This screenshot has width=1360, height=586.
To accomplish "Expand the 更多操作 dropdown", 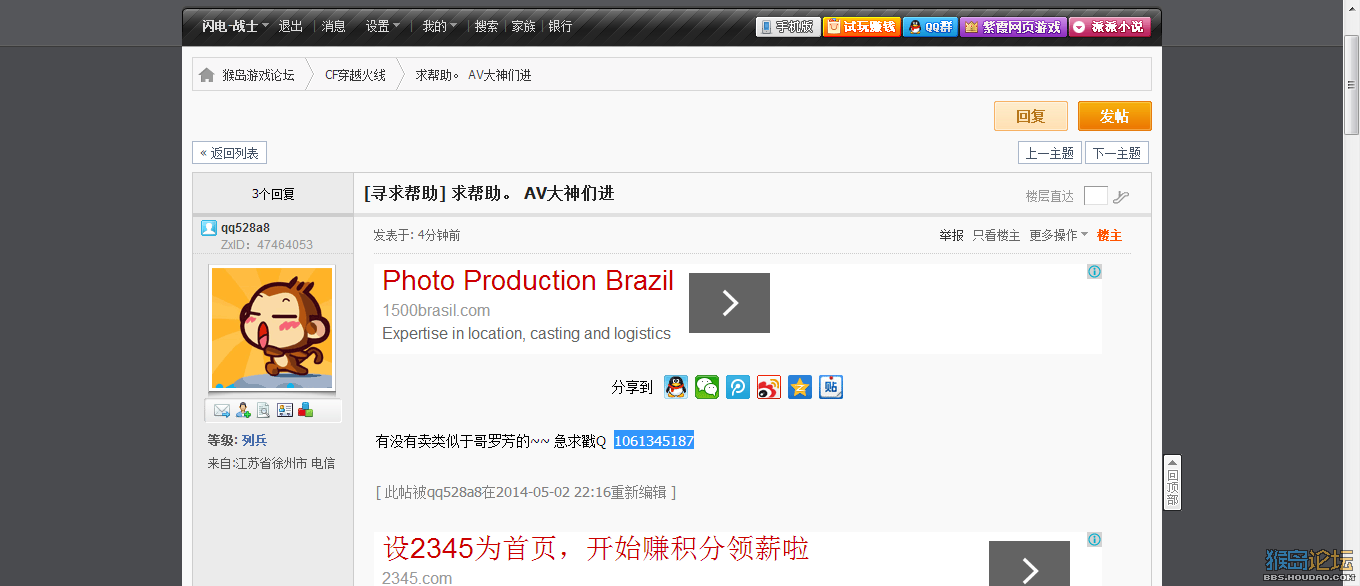I will point(1059,235).
